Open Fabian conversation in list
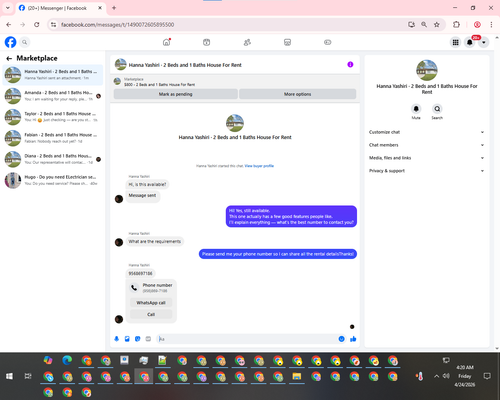Image resolution: width=500 pixels, height=400 pixels. click(x=53, y=138)
